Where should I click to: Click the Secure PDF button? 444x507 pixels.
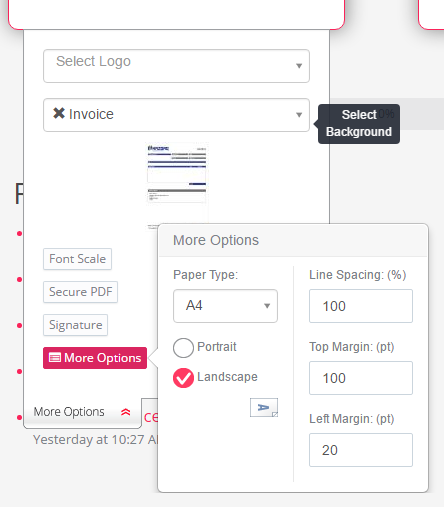(x=80, y=292)
